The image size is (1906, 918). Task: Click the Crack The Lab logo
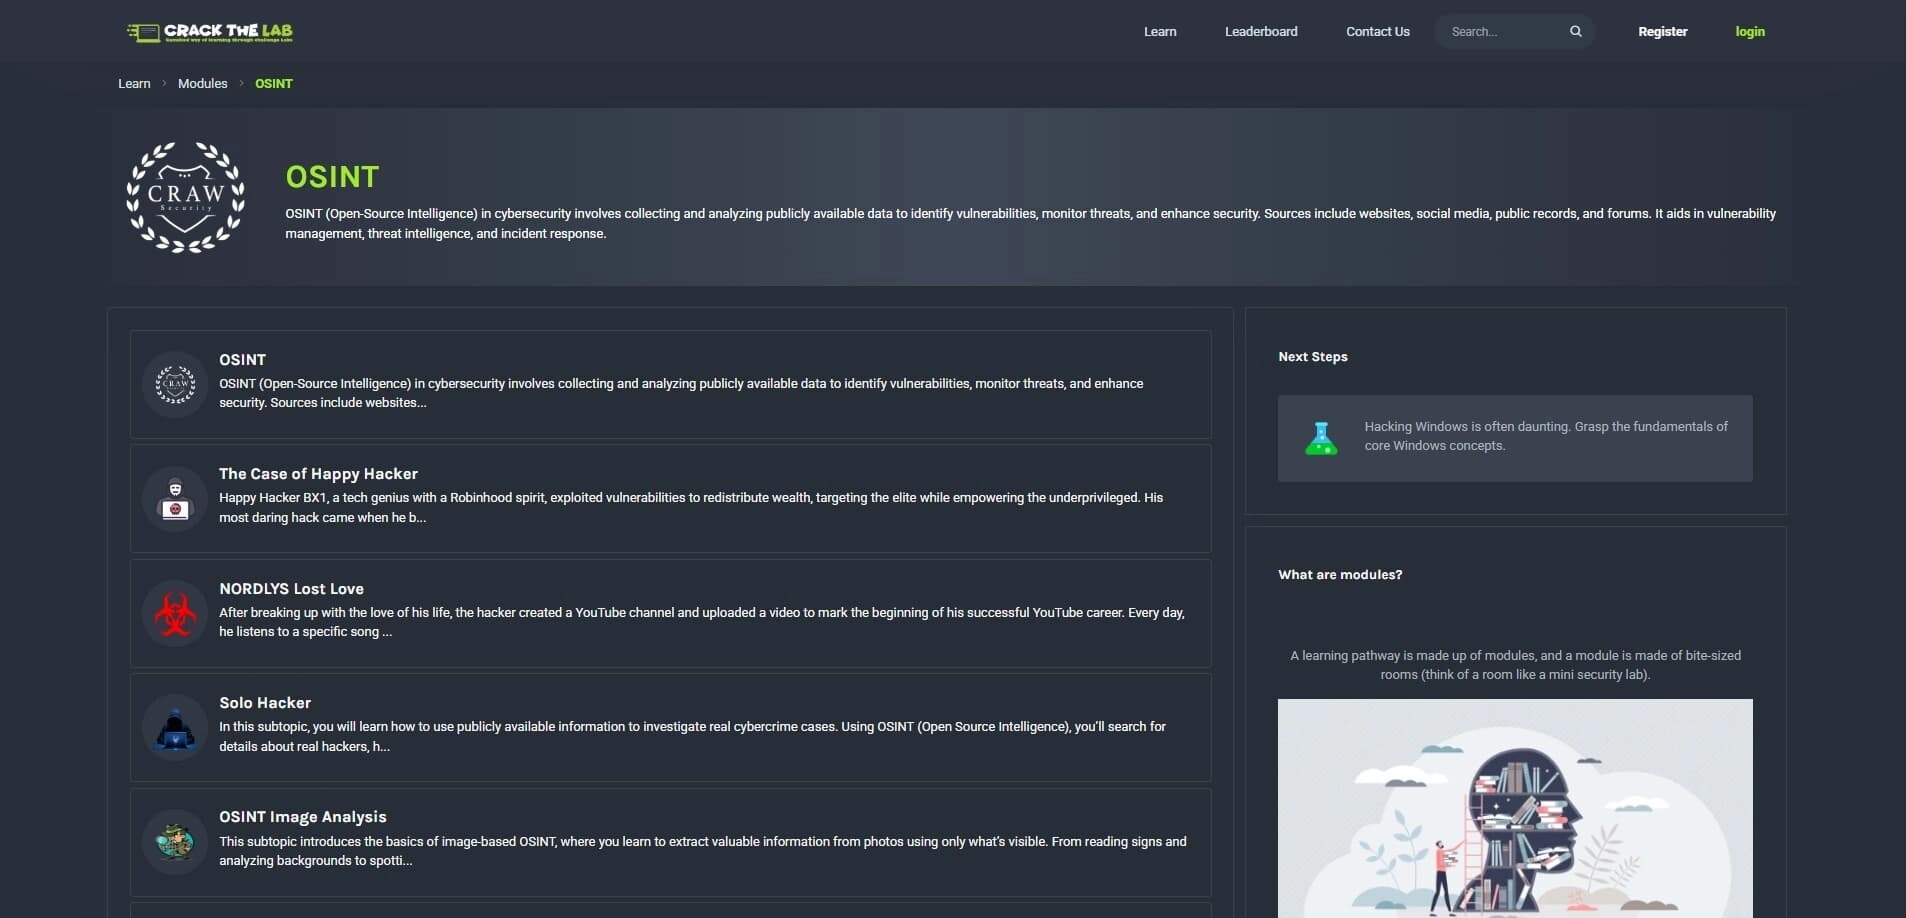coord(210,31)
